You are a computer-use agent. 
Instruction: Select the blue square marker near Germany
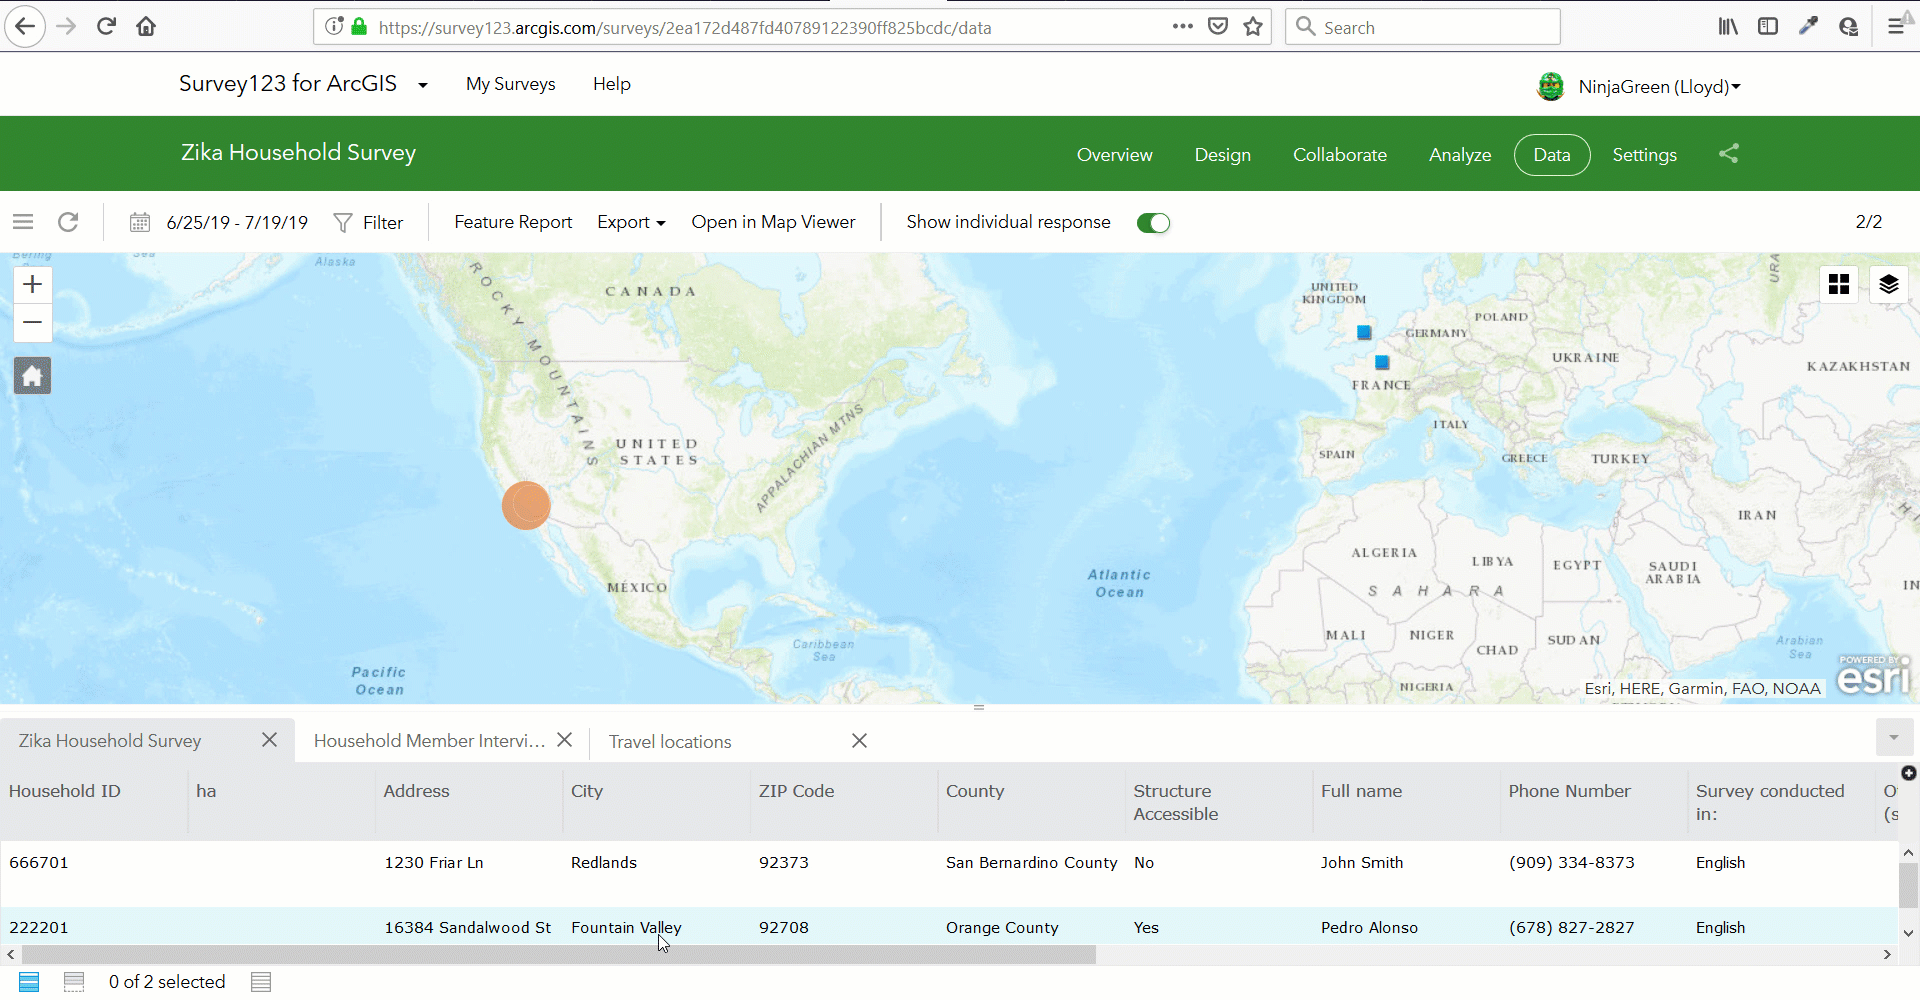point(1364,332)
